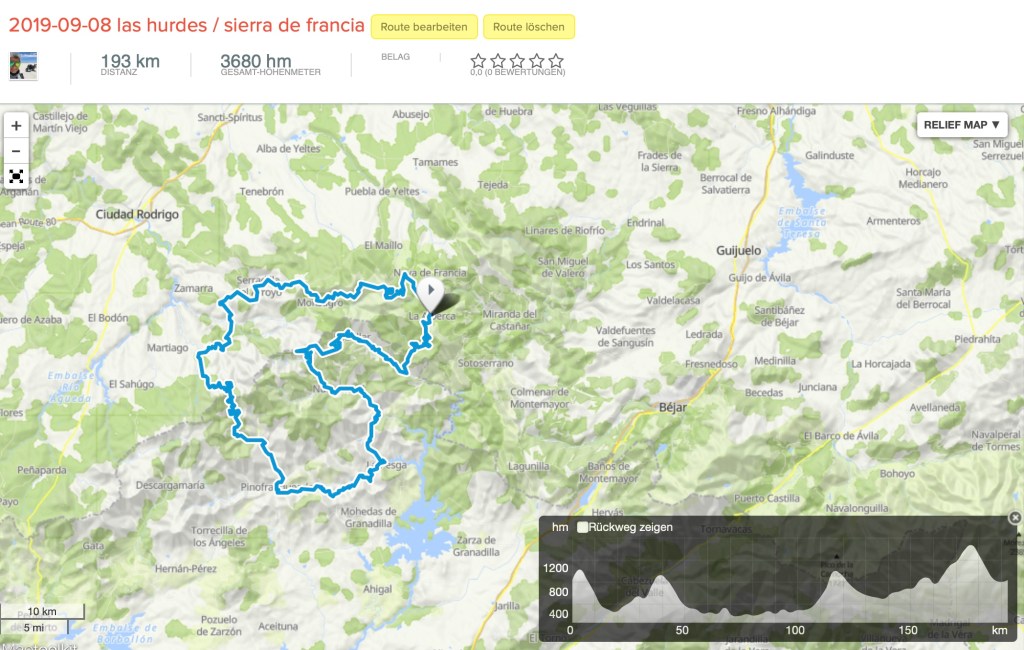Give the route a two-star rating
Image resolution: width=1024 pixels, height=650 pixels.
[498, 61]
